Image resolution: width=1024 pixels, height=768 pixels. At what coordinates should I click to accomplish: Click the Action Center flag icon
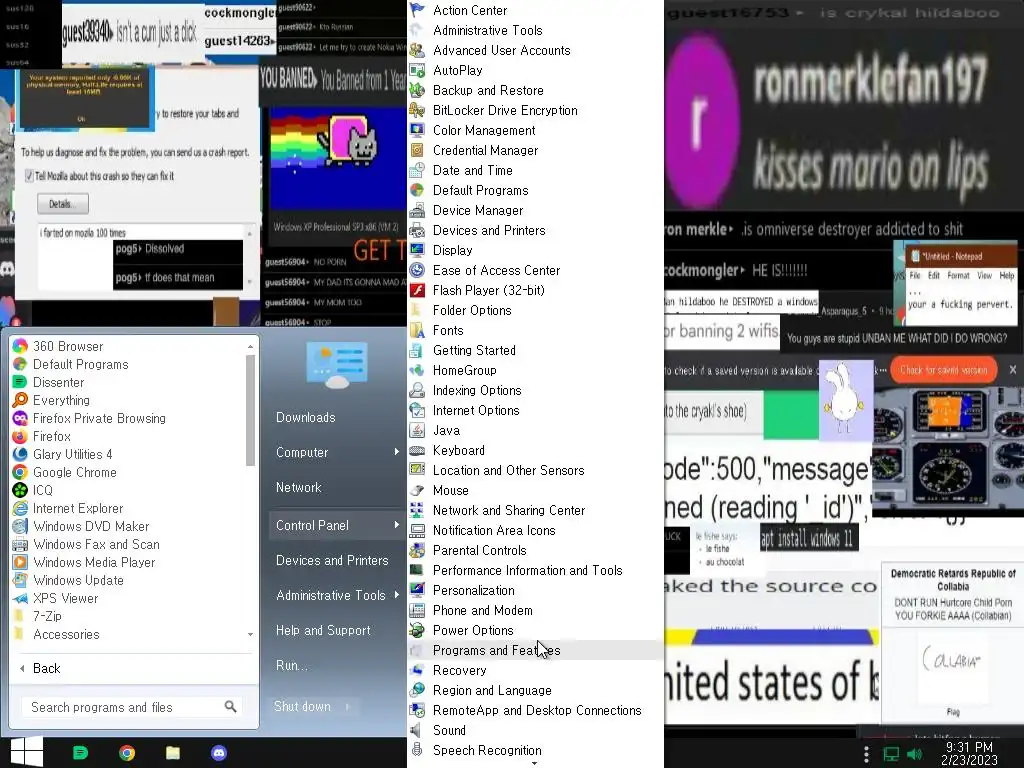[417, 10]
